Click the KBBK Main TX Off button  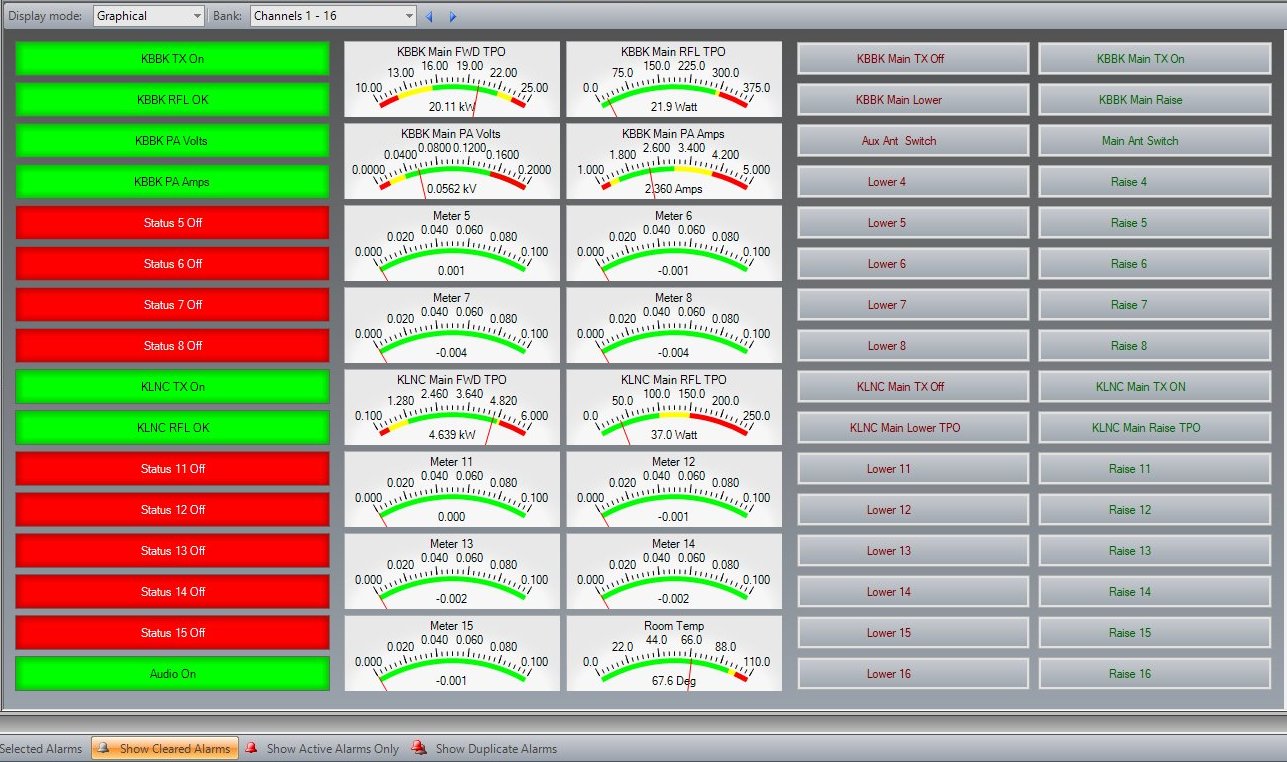pyautogui.click(x=913, y=59)
